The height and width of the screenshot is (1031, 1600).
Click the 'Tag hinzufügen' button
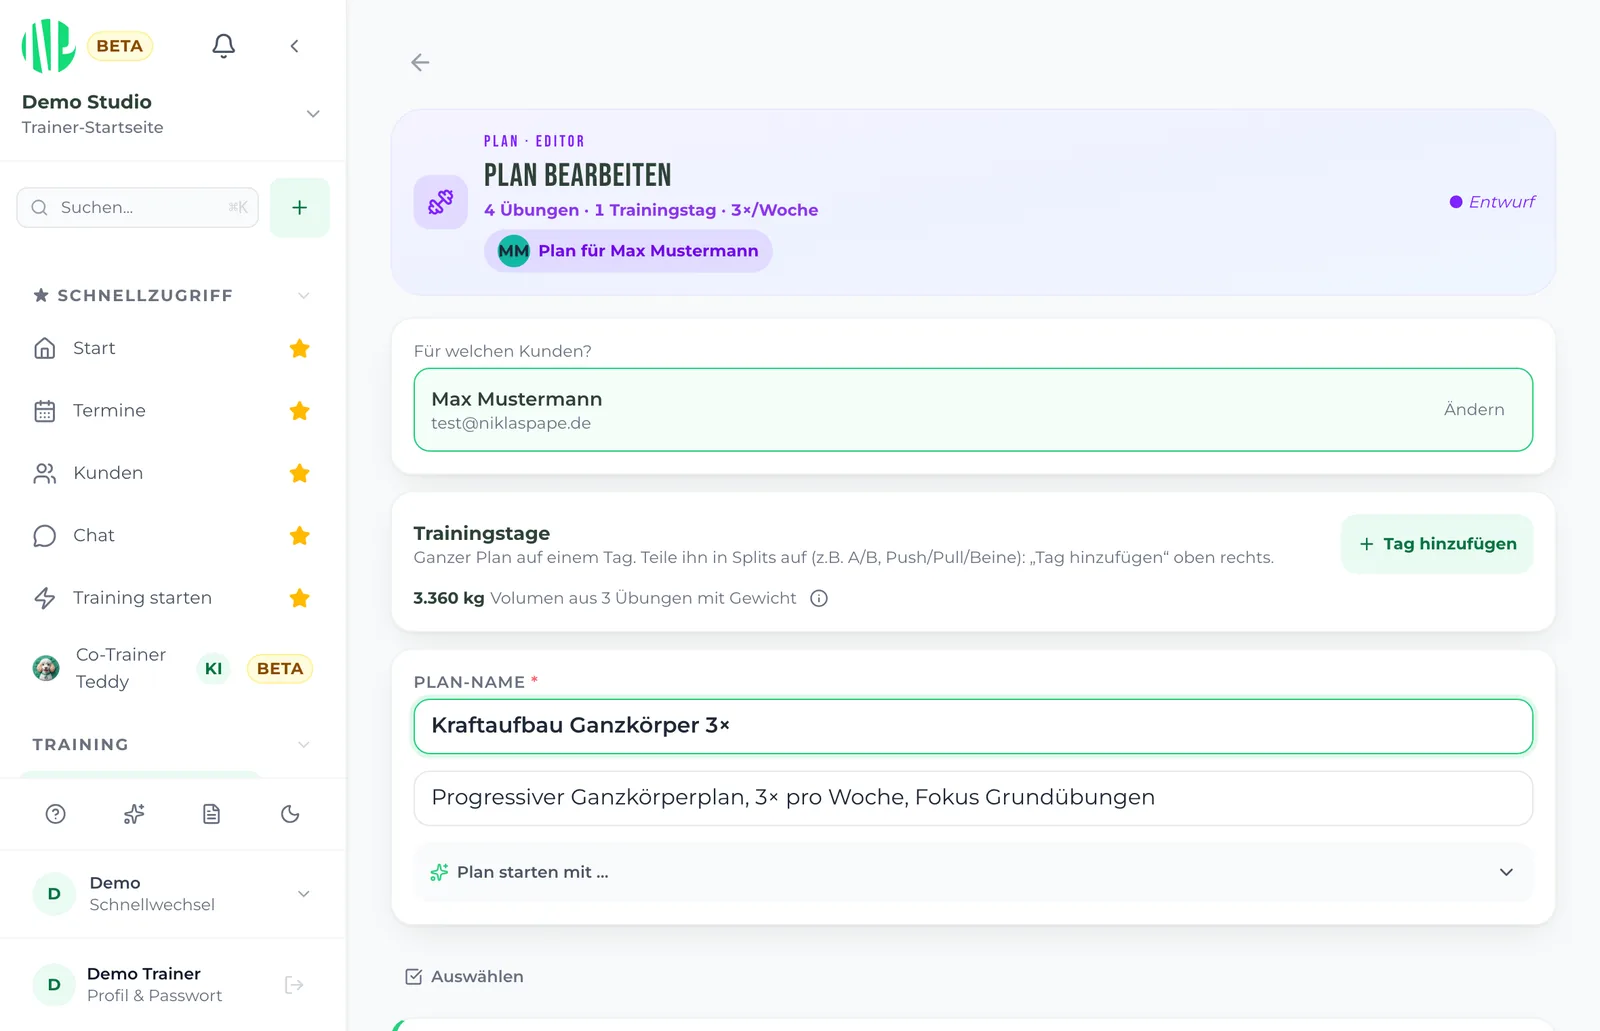pos(1437,544)
